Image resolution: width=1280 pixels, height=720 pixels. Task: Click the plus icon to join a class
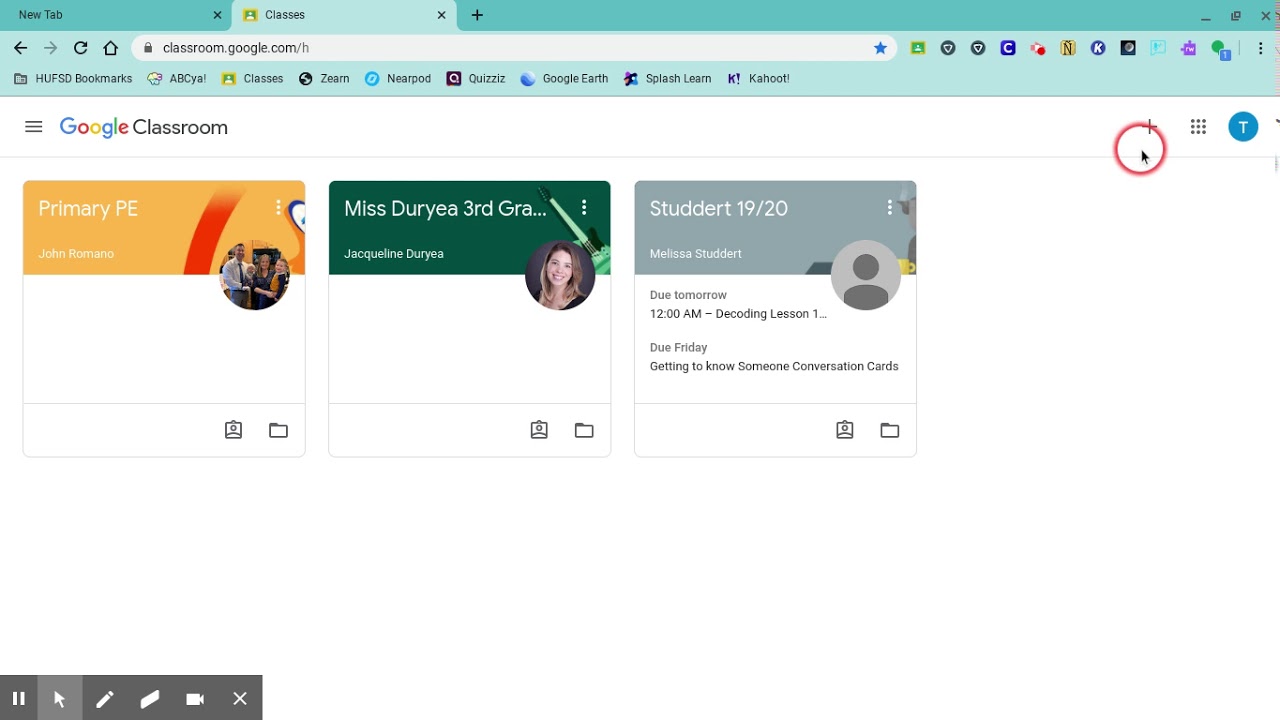coord(1150,127)
